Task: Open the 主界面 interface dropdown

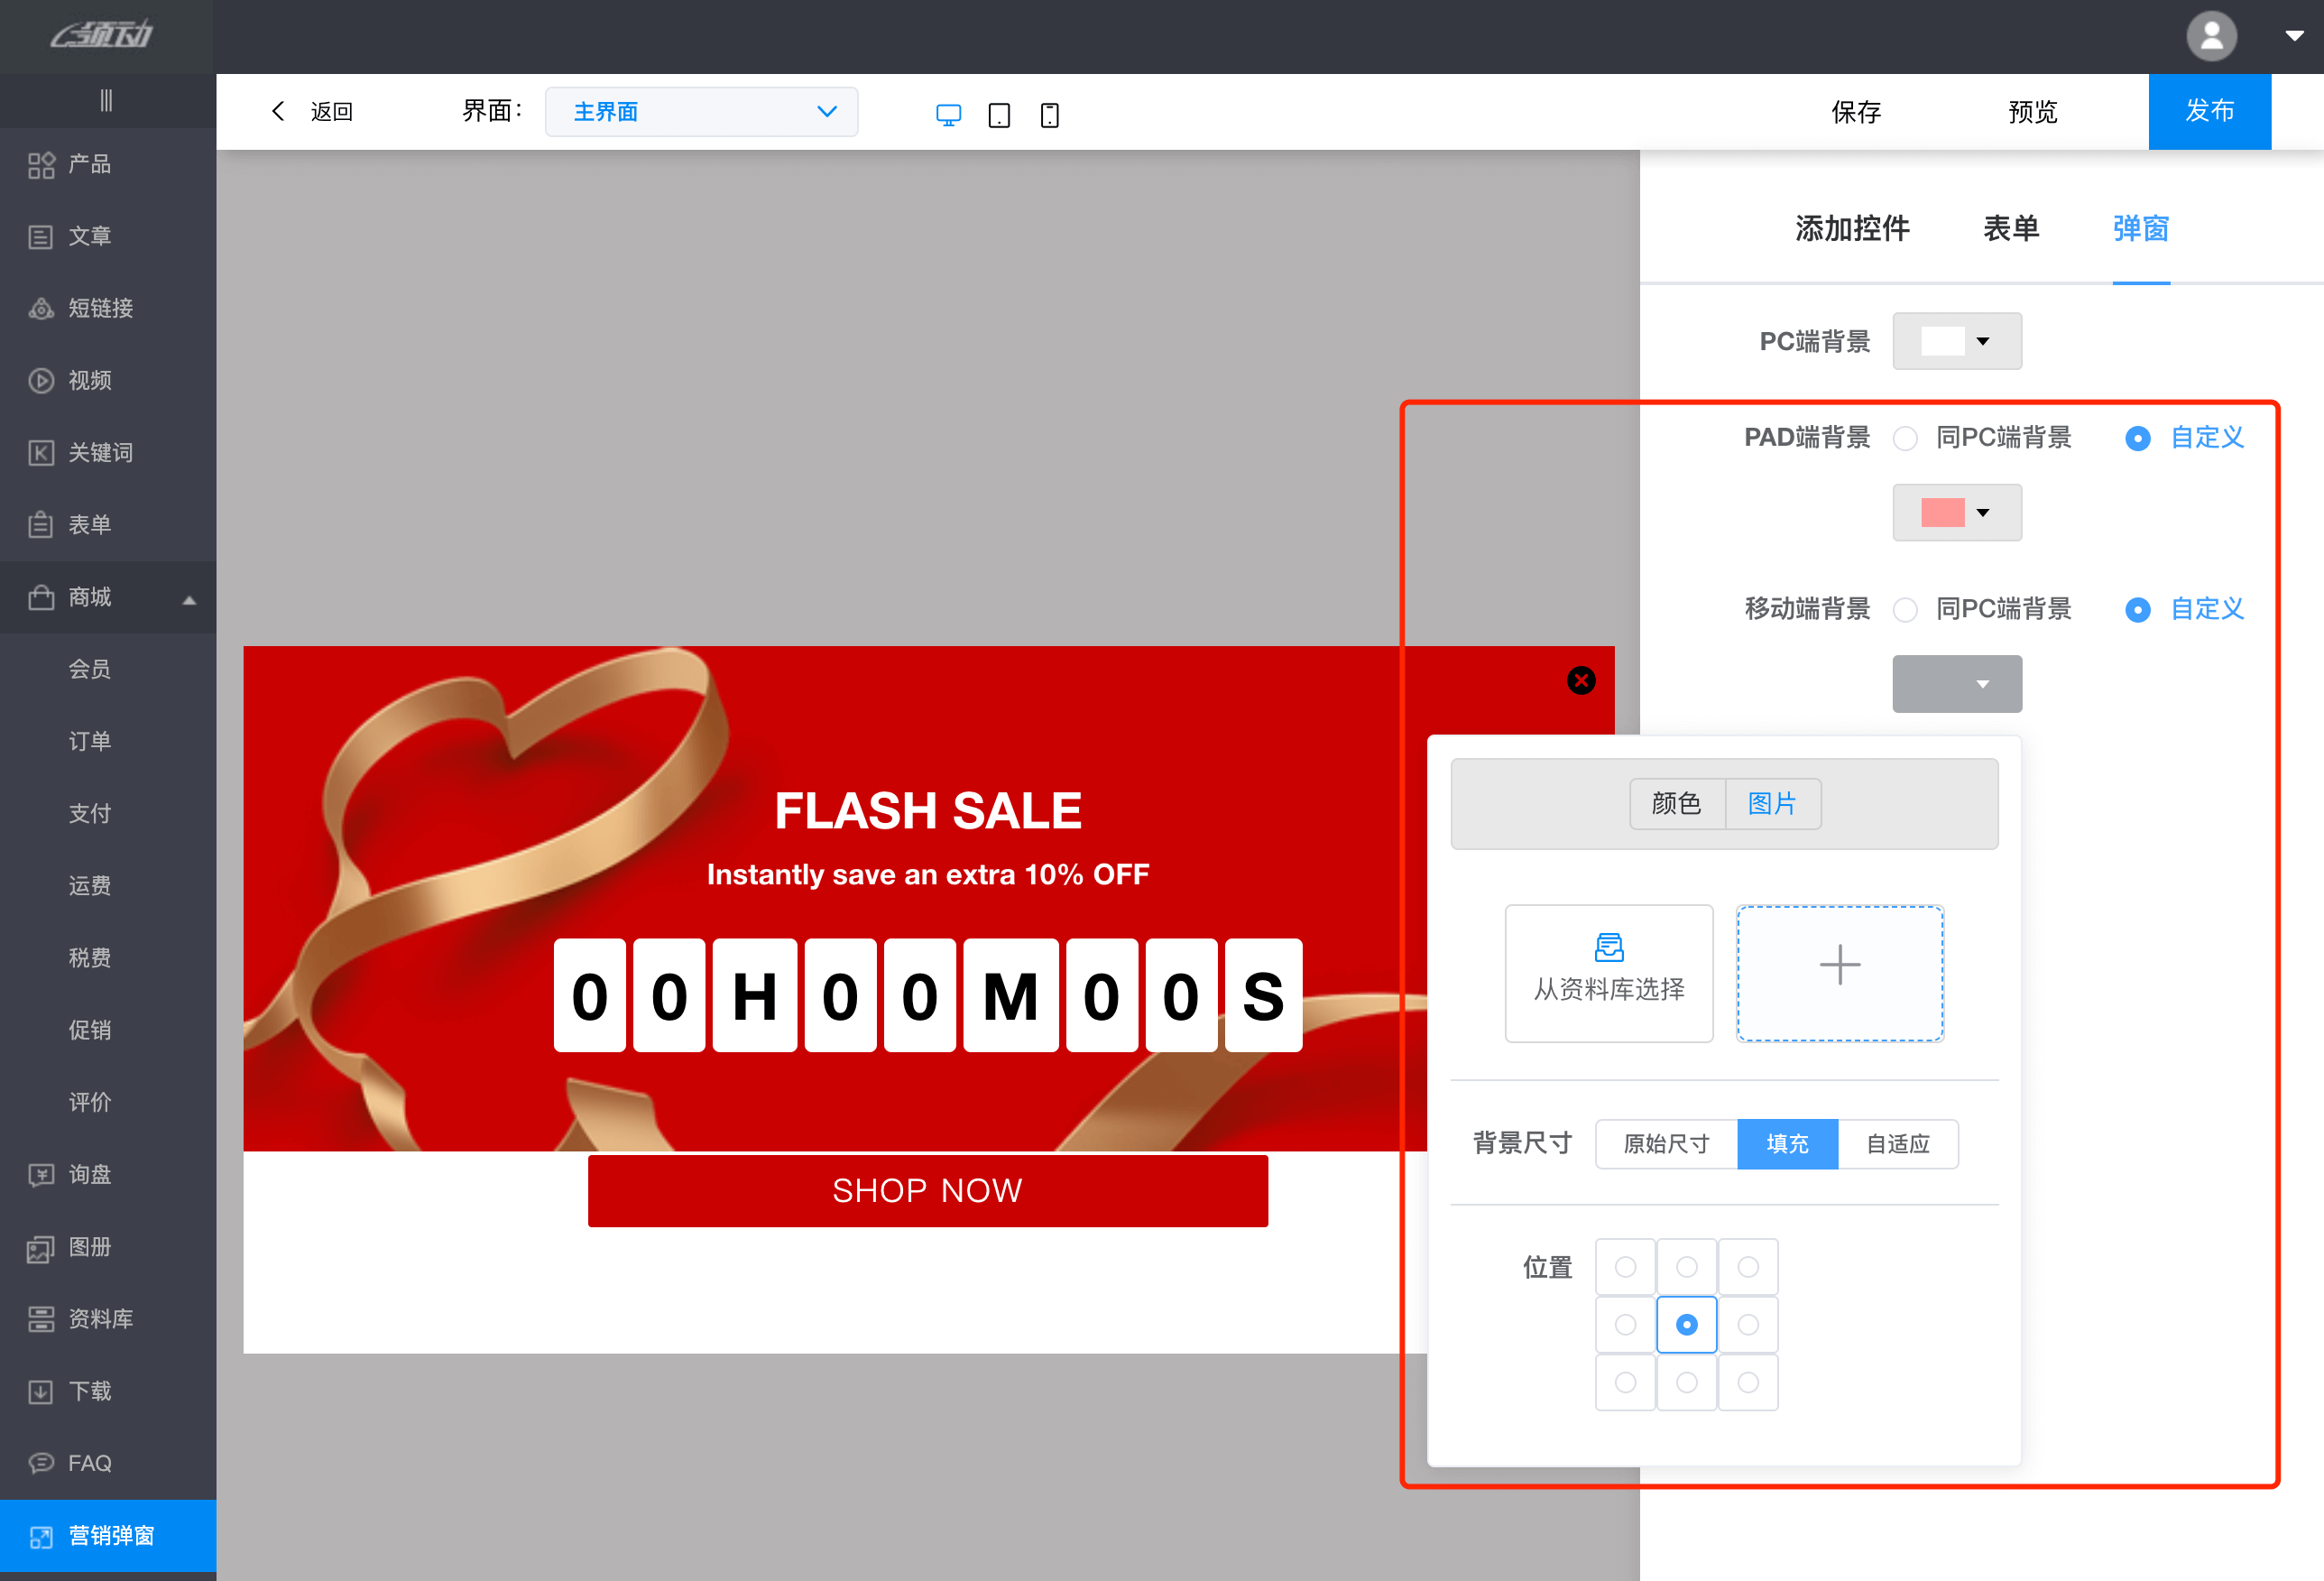Action: [x=700, y=111]
